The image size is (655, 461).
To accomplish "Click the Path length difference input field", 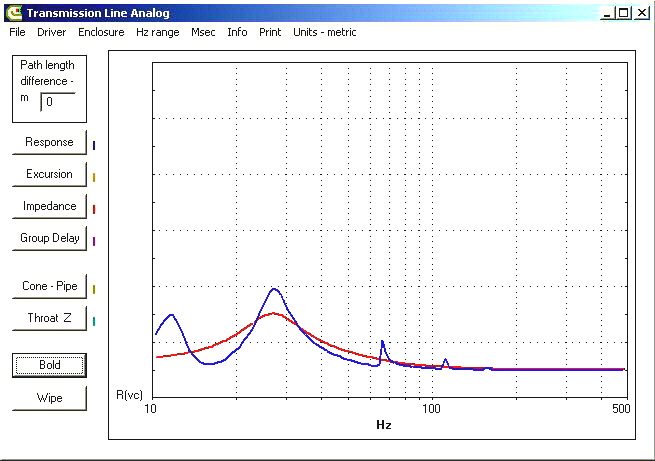I will click(x=58, y=102).
